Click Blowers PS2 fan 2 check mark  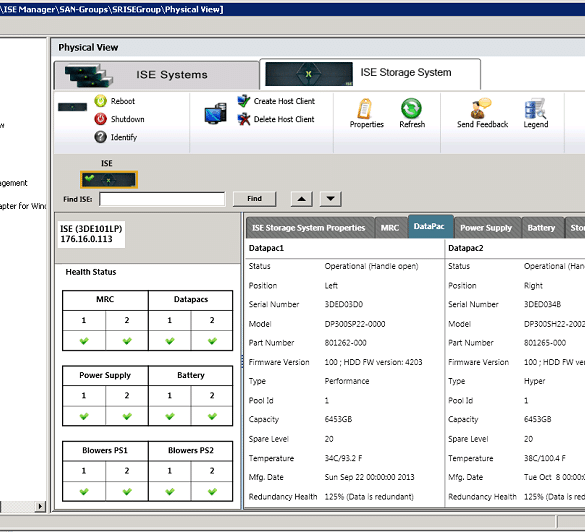(x=212, y=492)
